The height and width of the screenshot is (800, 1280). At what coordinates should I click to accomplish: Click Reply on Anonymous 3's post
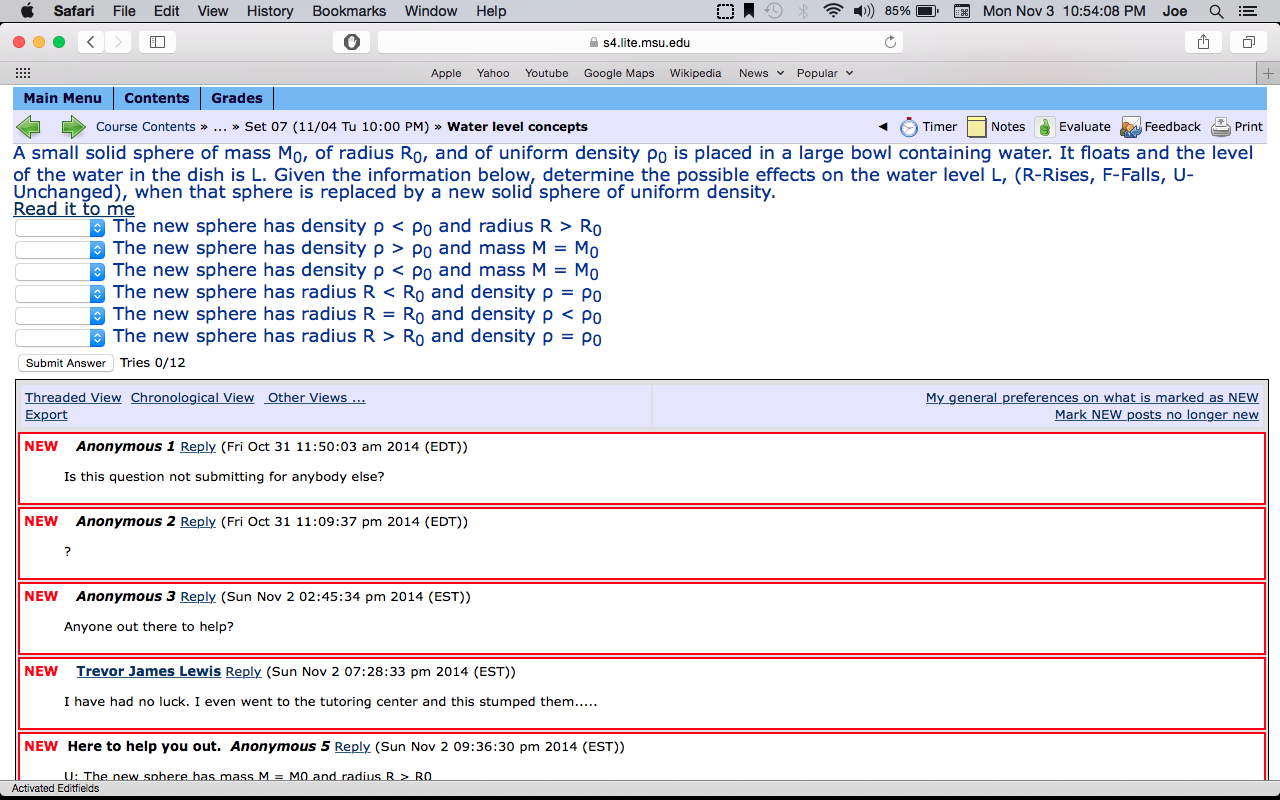198,597
